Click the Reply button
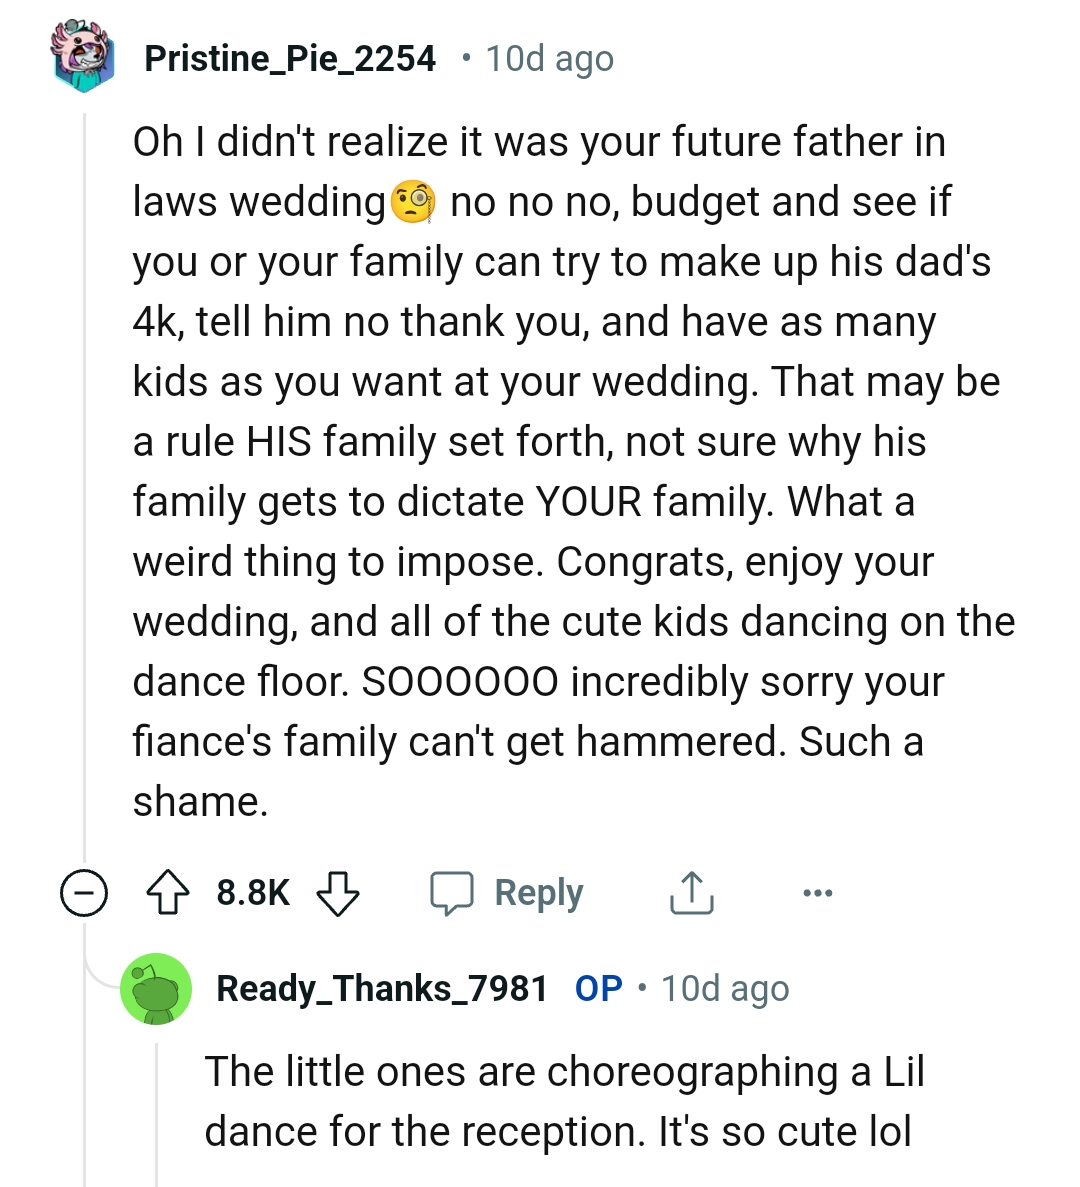 [538, 892]
